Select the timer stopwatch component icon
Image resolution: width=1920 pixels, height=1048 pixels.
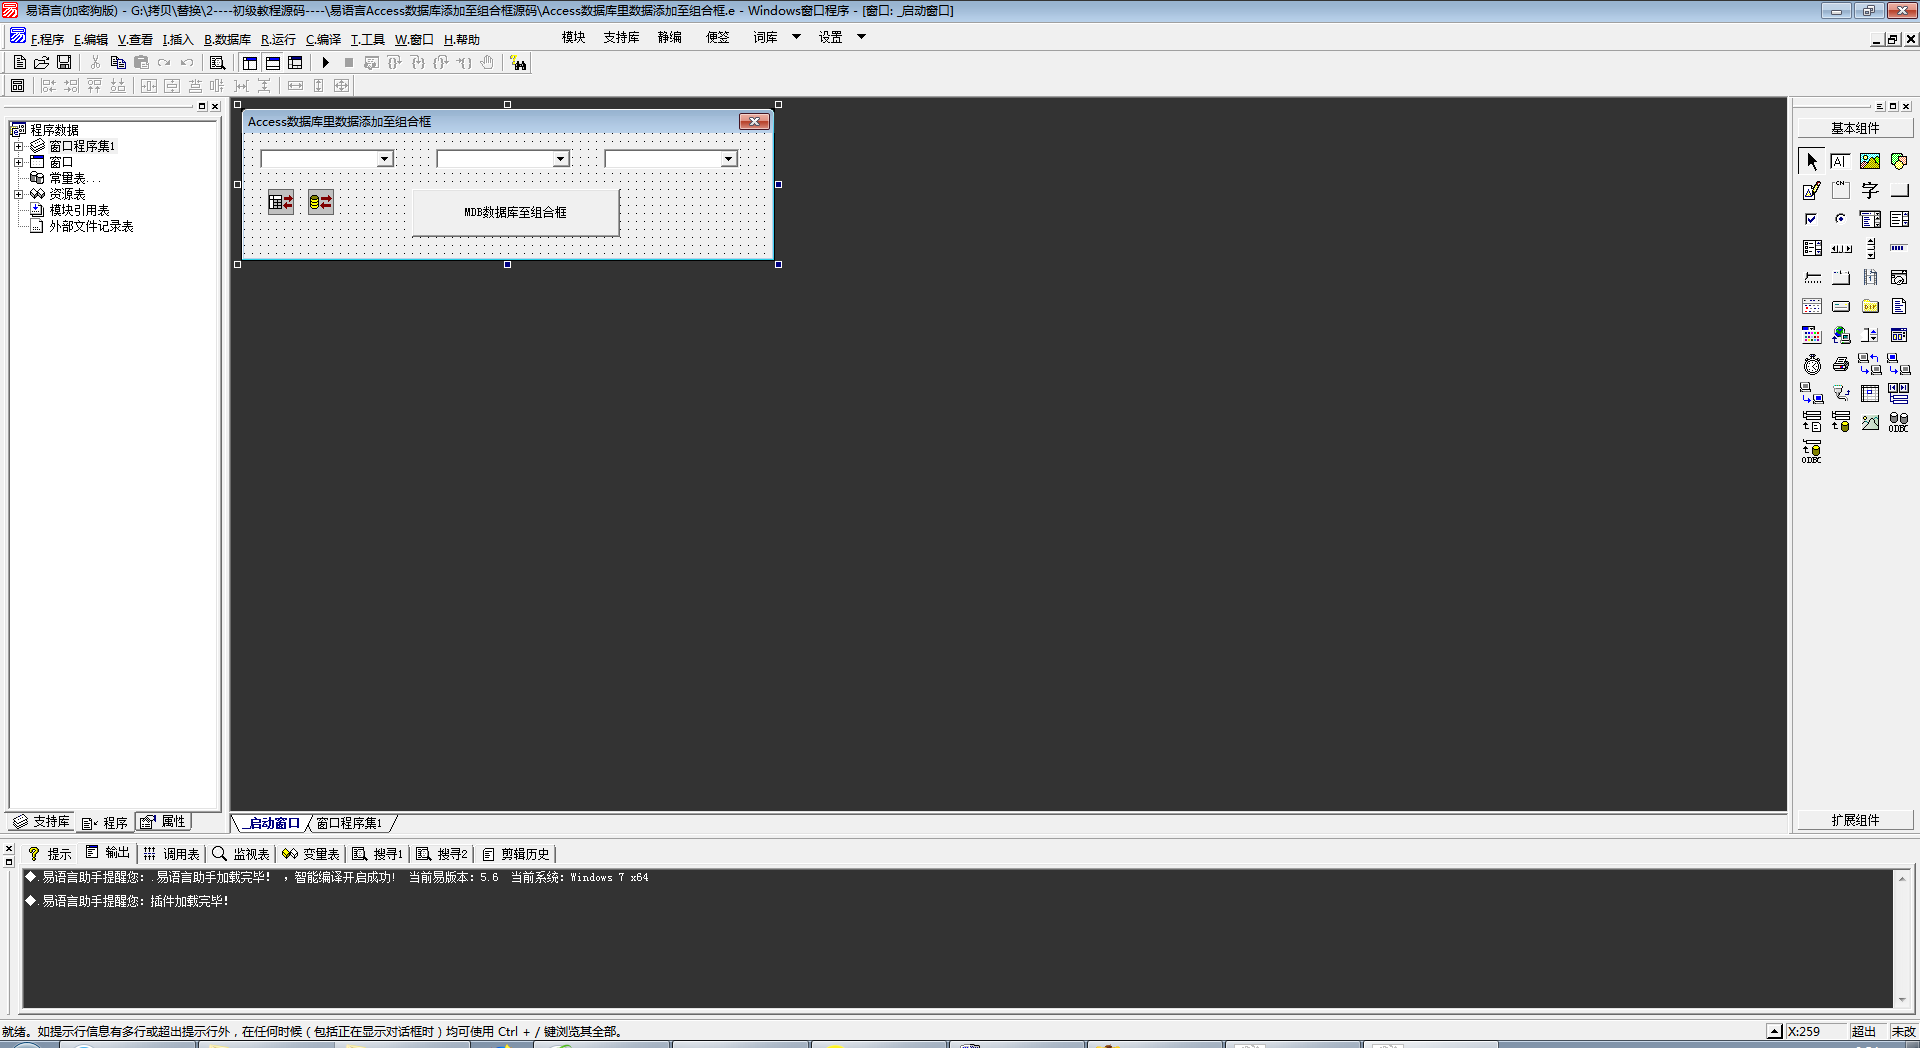point(1812,364)
